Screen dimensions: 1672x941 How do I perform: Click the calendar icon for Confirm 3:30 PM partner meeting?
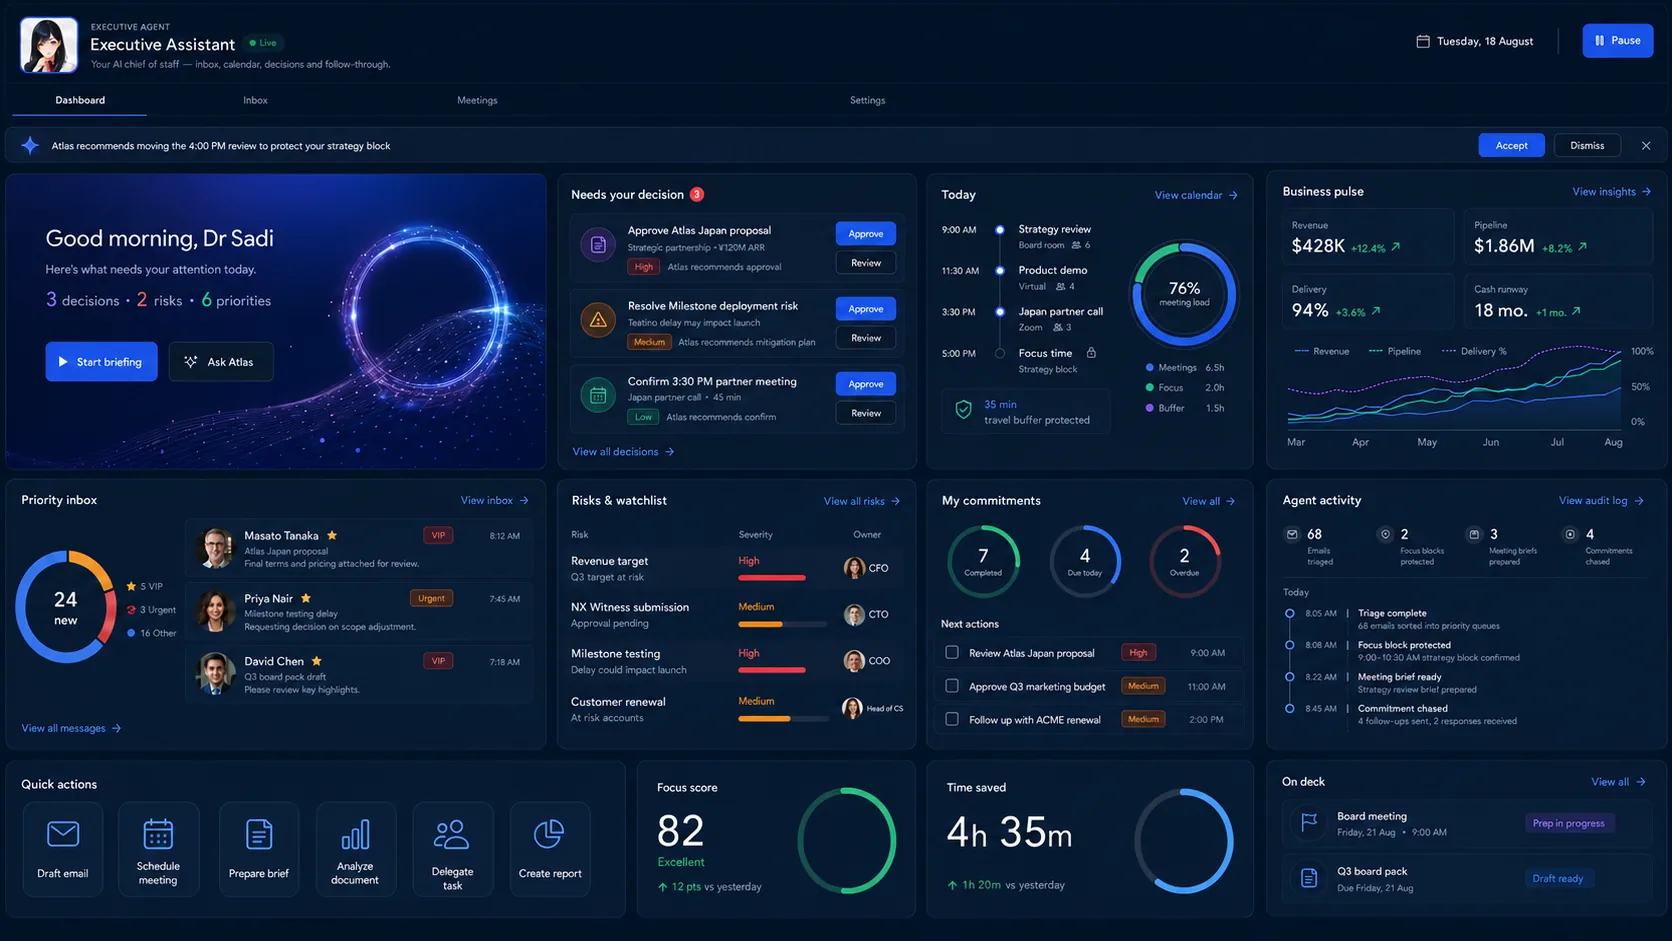click(598, 395)
